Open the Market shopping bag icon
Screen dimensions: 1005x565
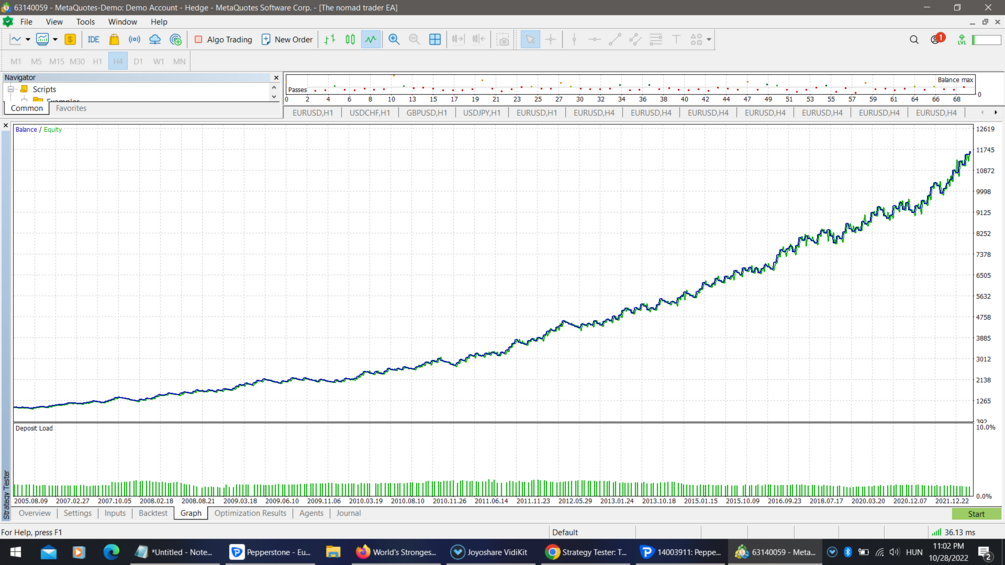pyautogui.click(x=114, y=40)
